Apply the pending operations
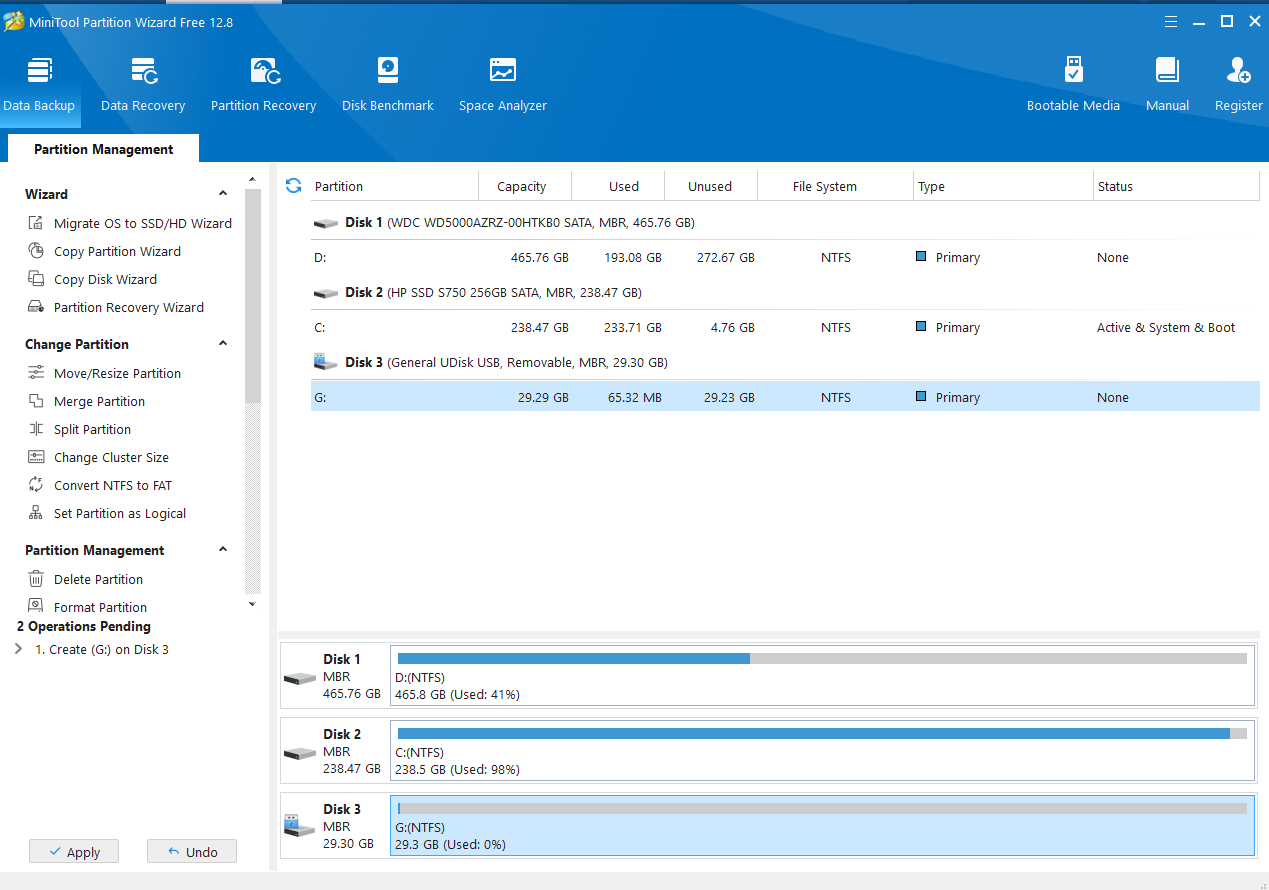 [74, 852]
